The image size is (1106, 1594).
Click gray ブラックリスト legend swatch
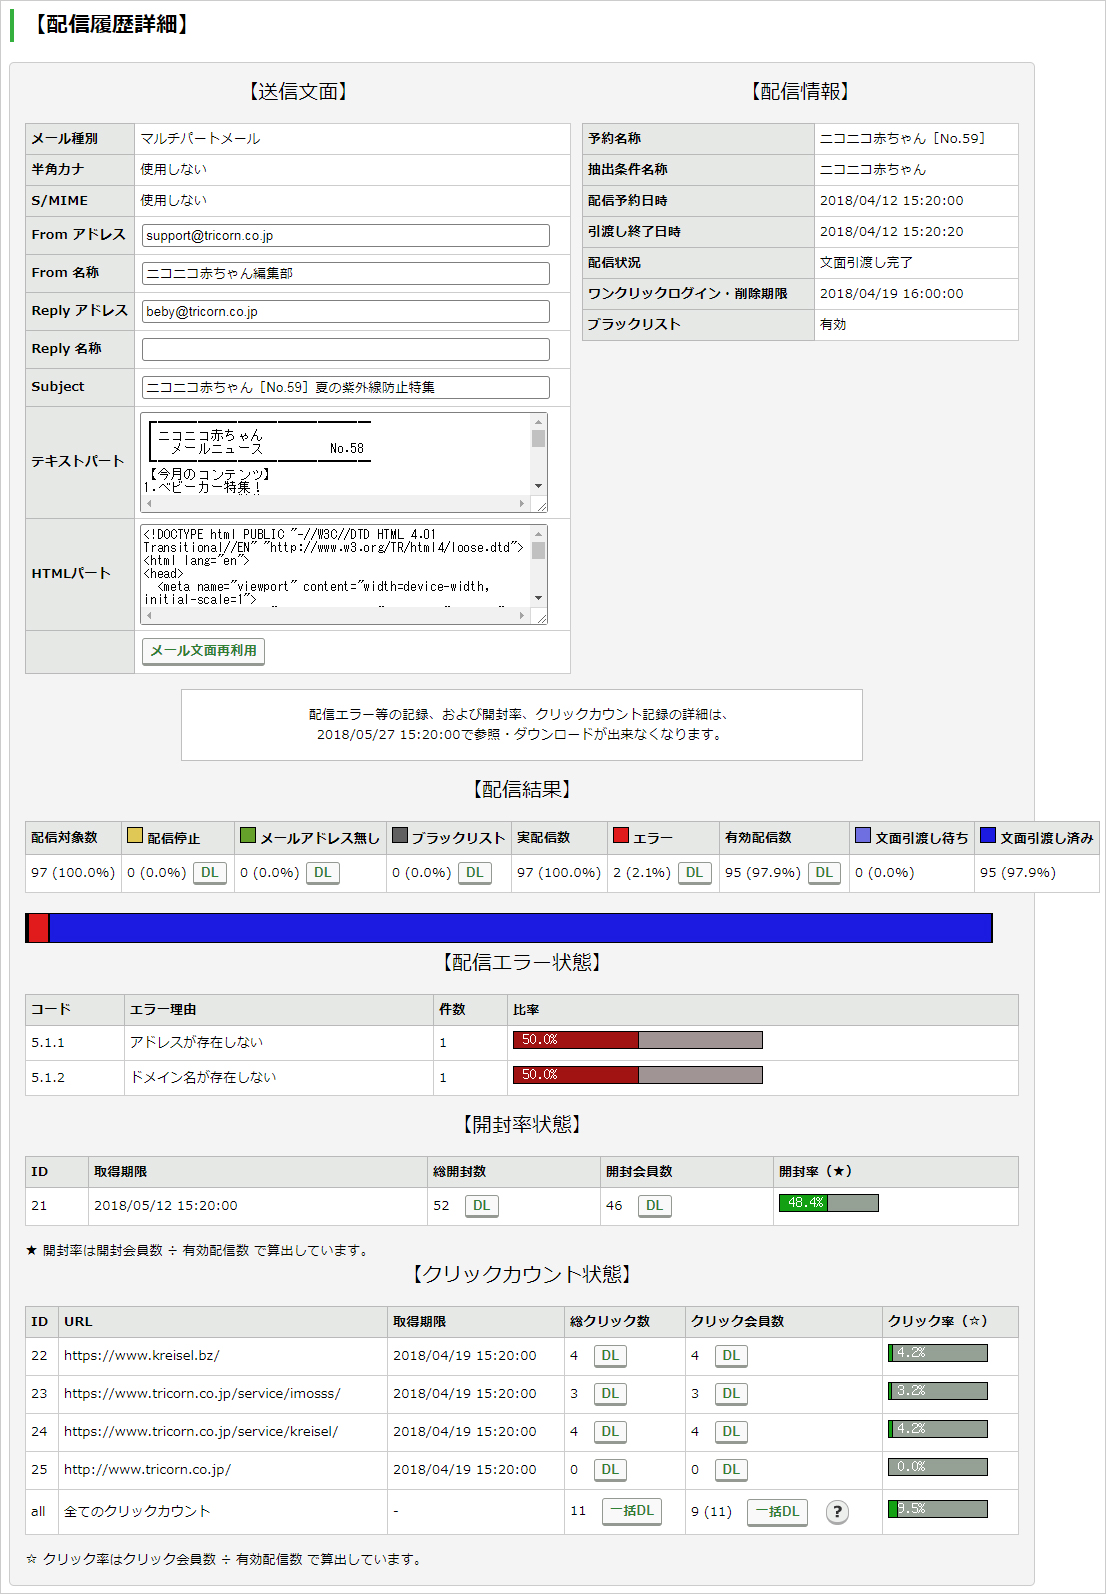pos(400,835)
